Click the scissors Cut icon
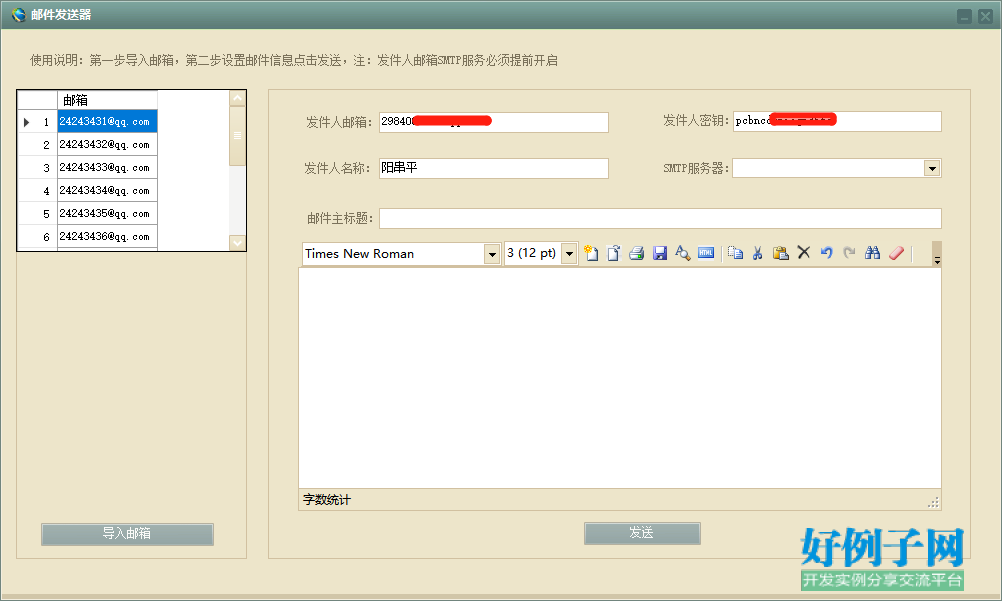The width and height of the screenshot is (1002, 601). point(758,253)
